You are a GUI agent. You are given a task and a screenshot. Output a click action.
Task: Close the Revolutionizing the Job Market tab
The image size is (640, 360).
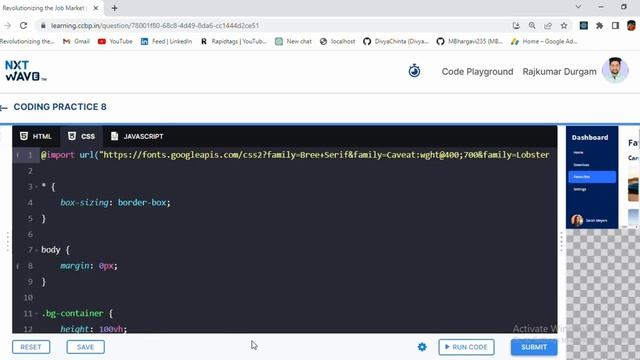pyautogui.click(x=96, y=8)
